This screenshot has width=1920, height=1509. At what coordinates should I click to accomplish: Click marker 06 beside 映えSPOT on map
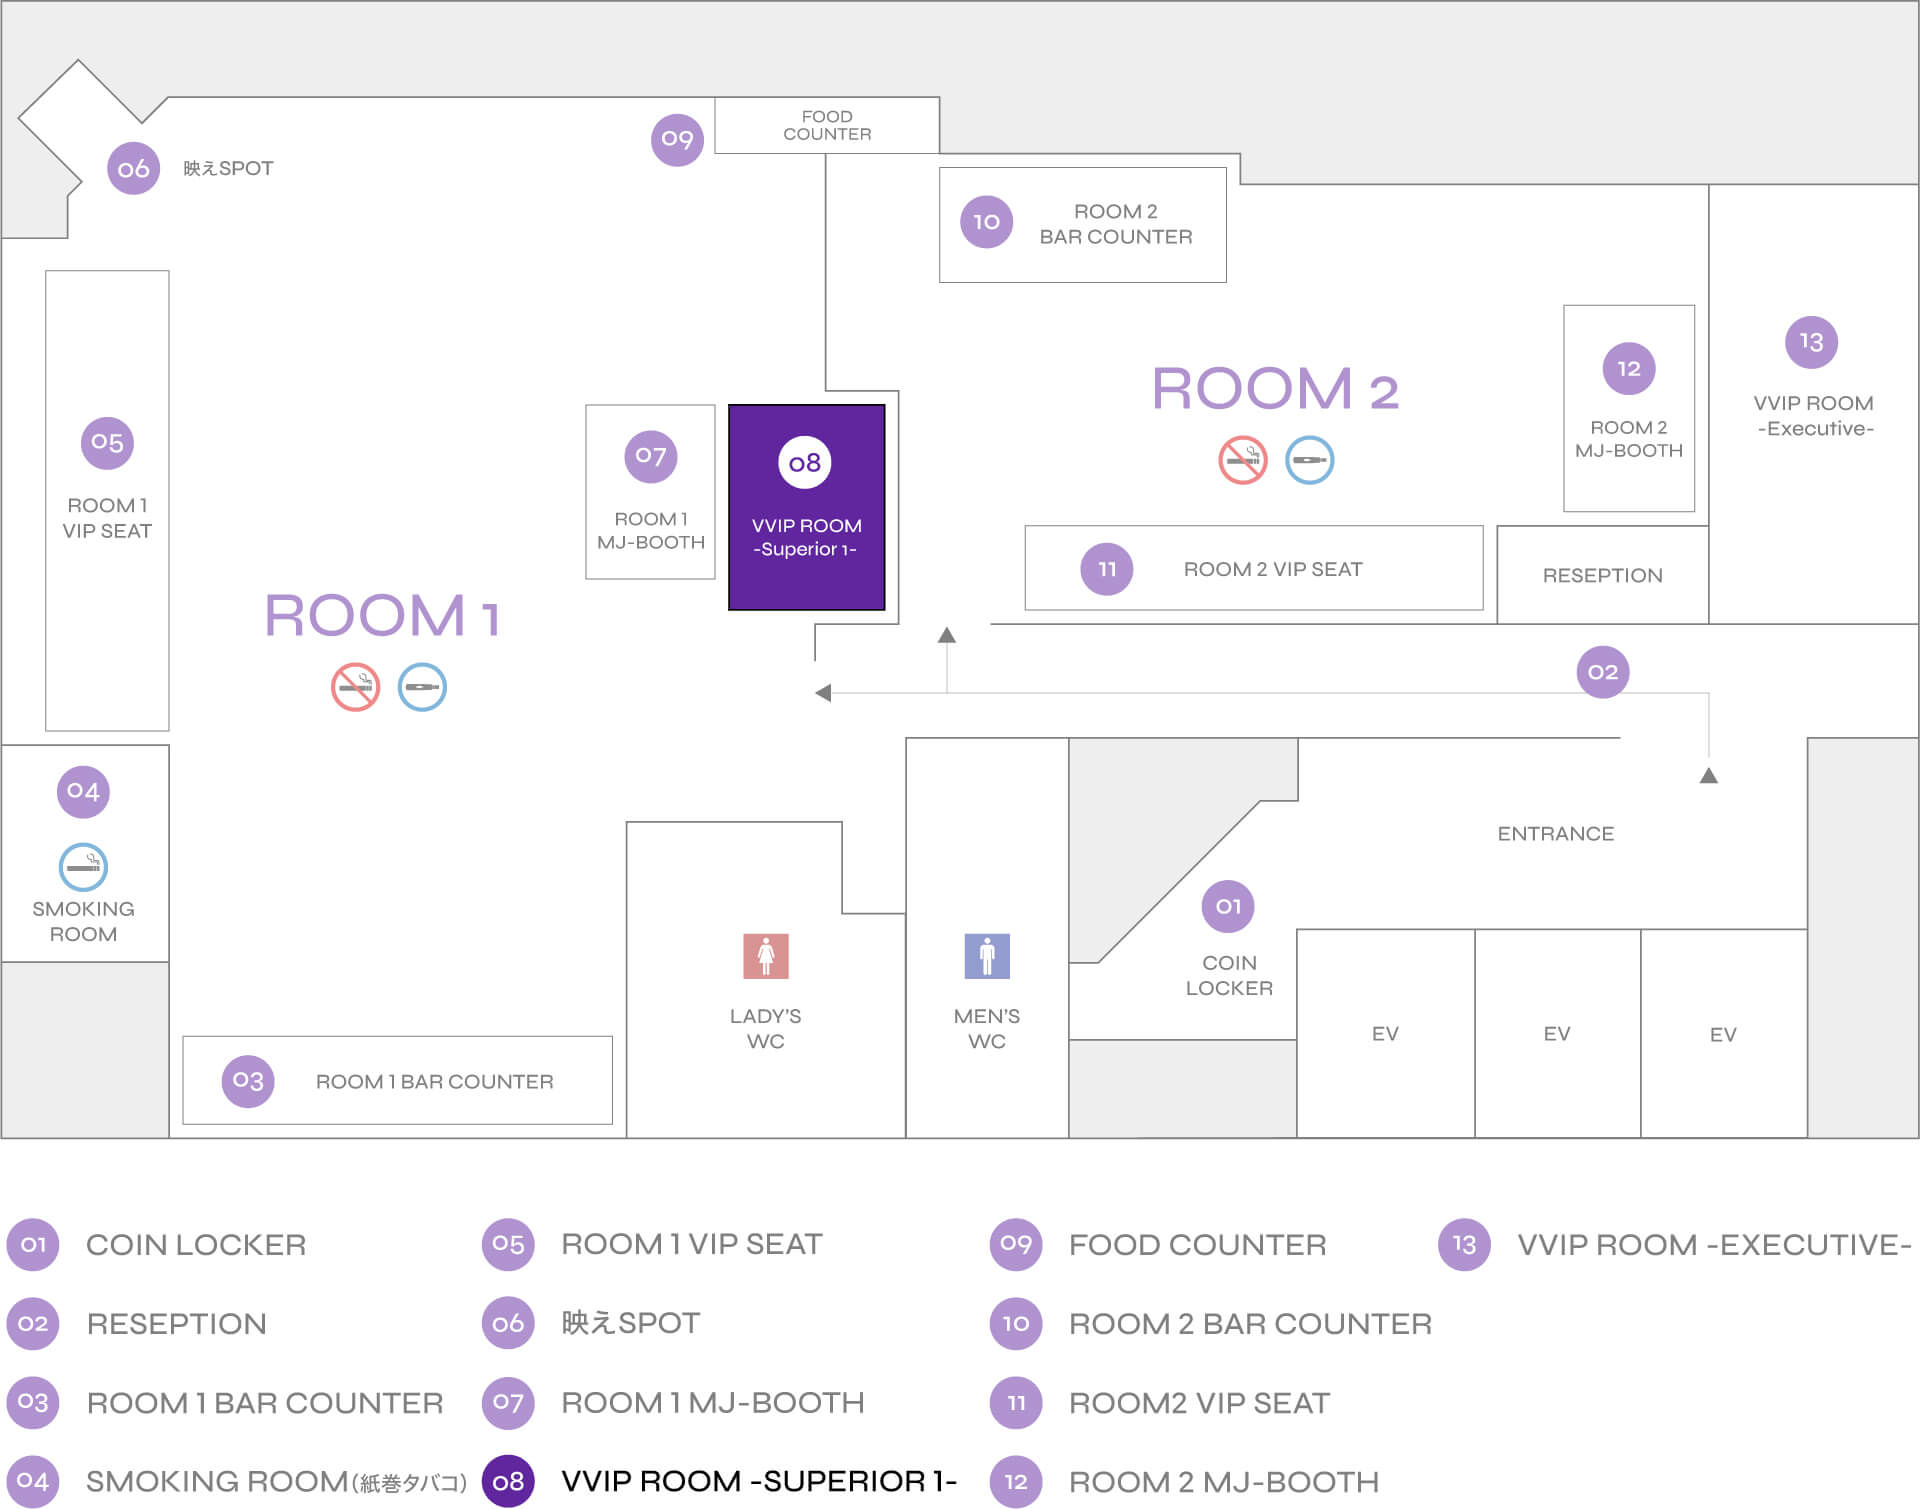(x=133, y=168)
